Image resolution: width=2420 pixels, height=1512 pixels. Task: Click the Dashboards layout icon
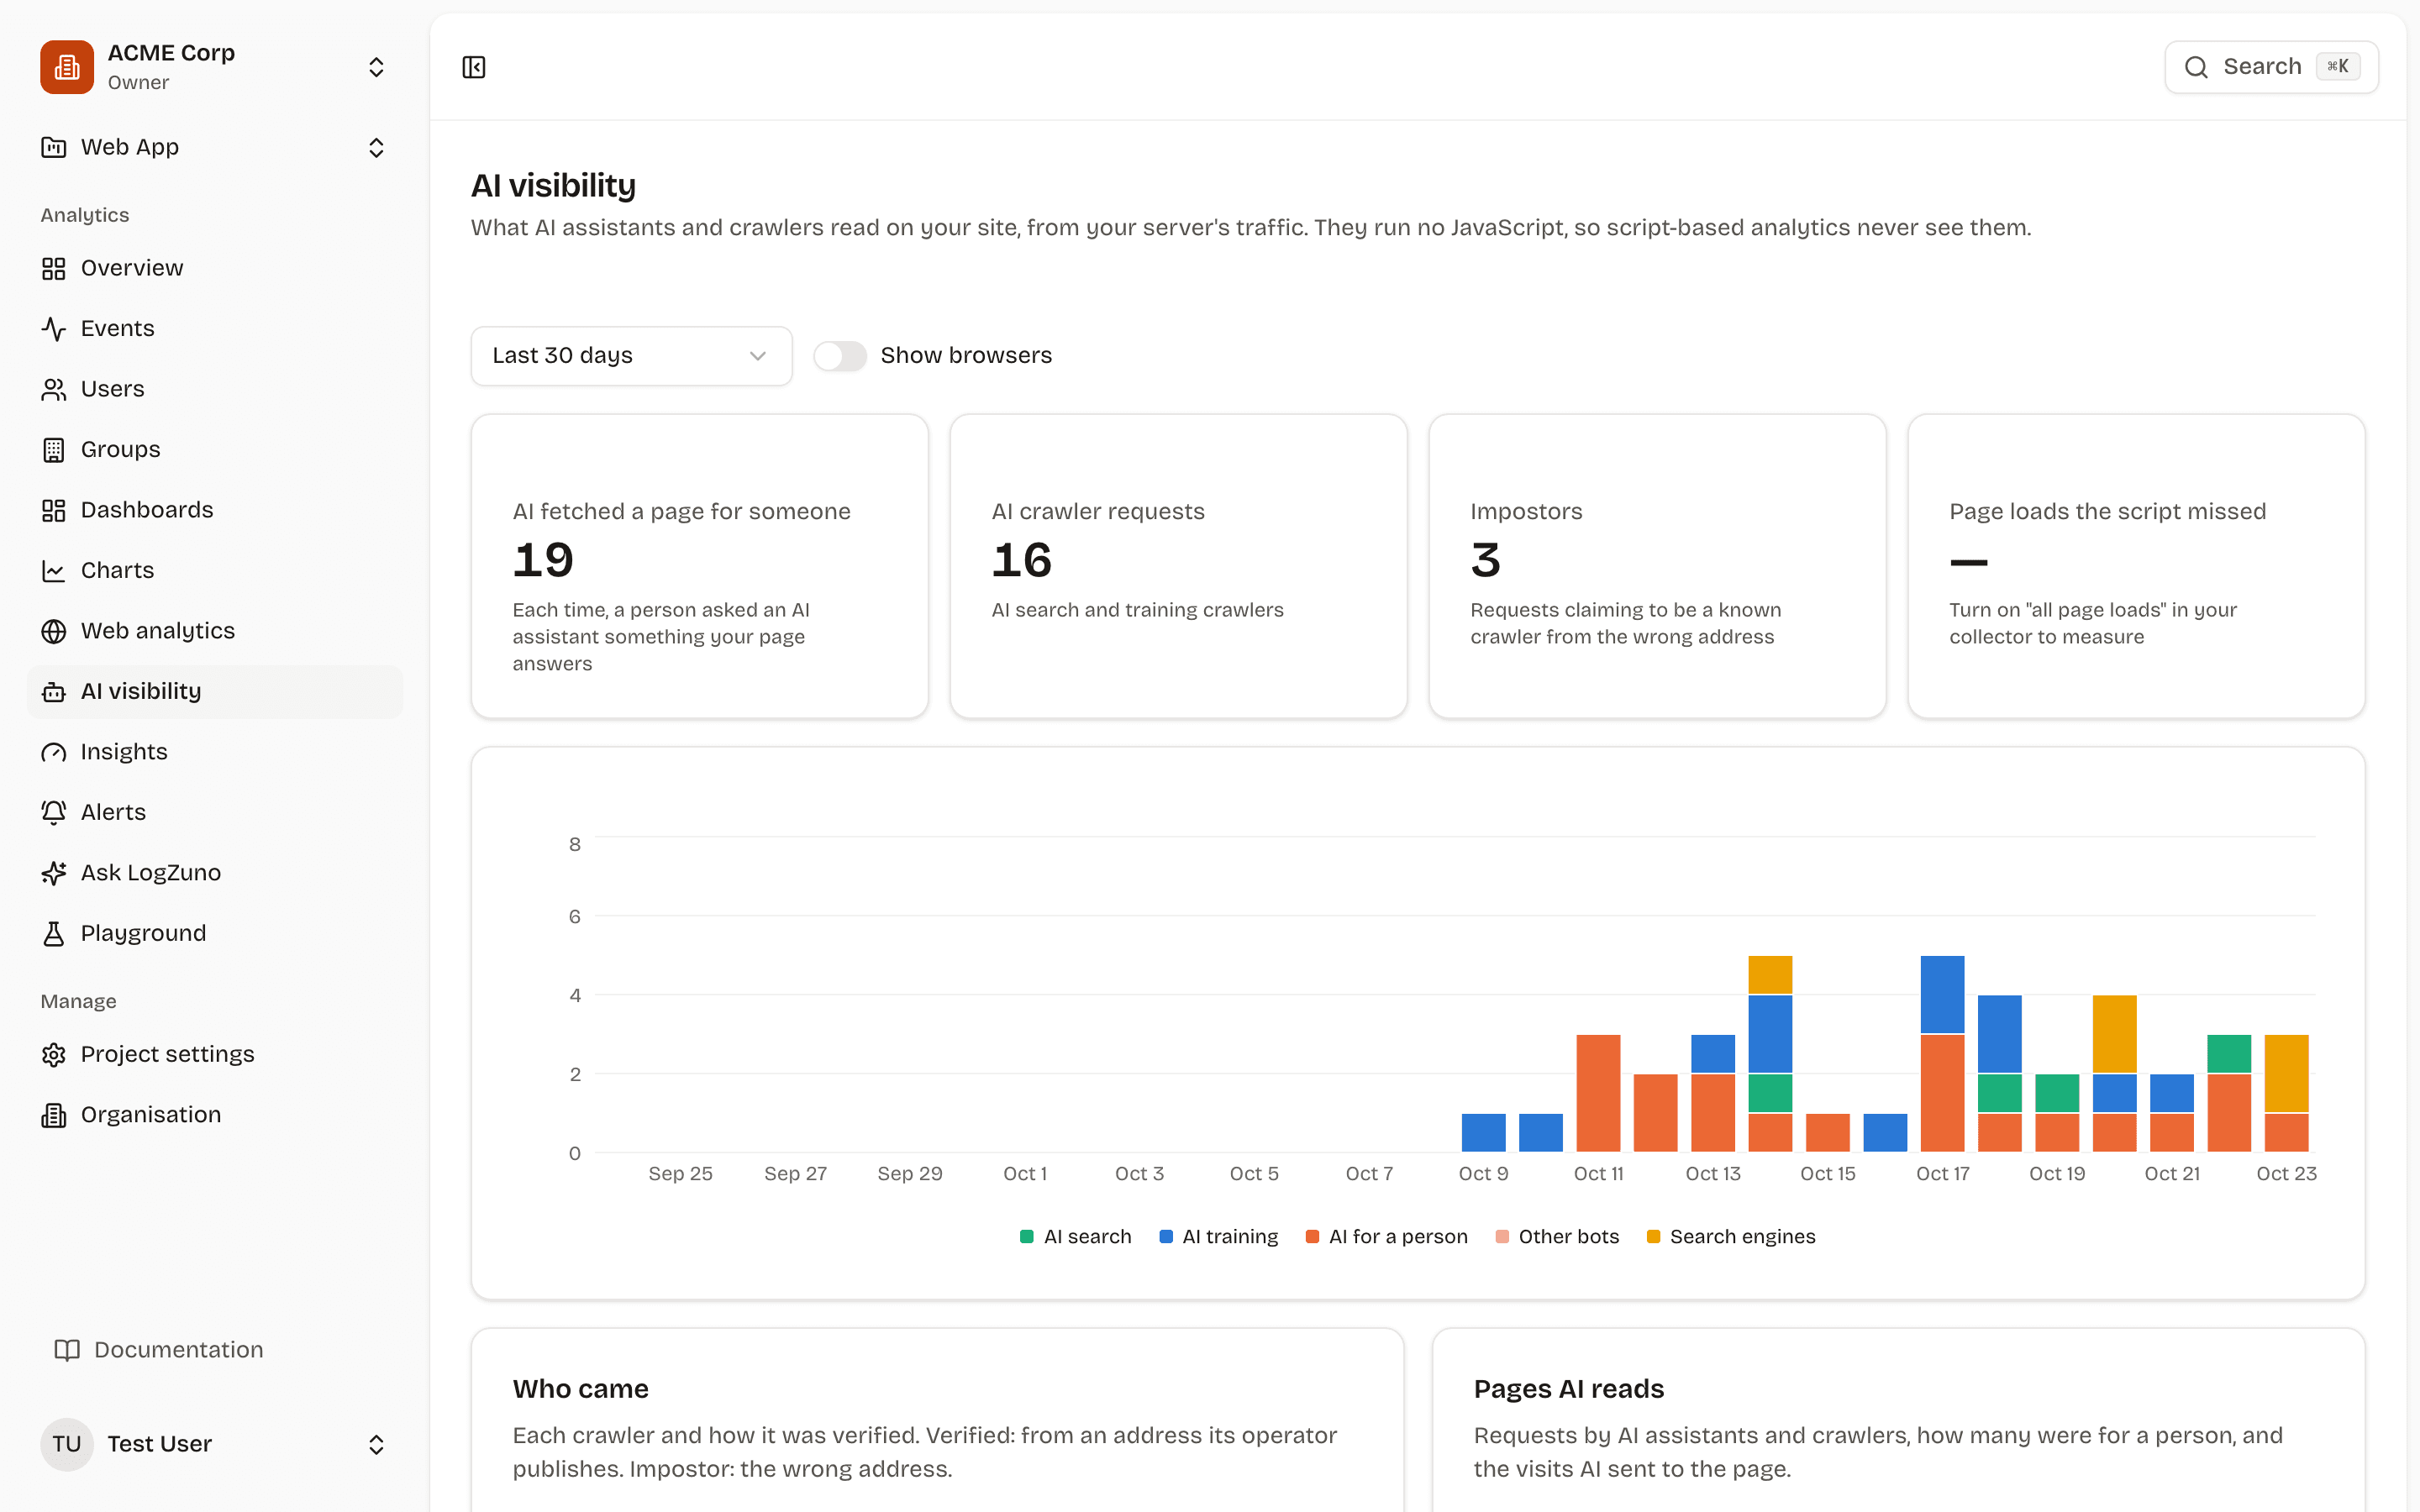click(54, 510)
